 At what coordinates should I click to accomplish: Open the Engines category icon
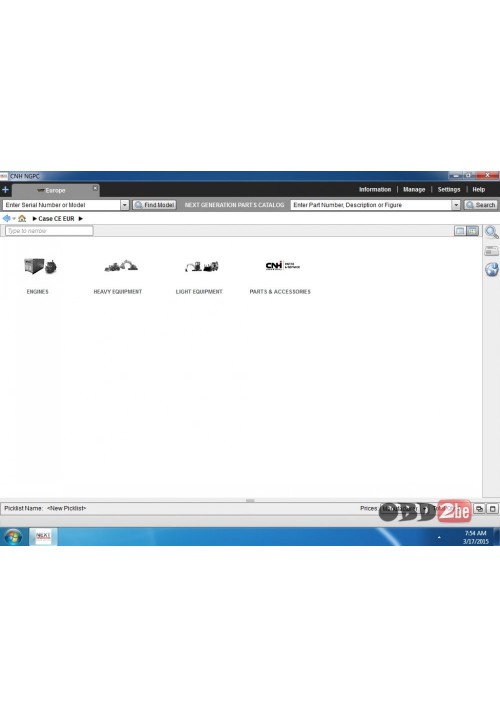click(x=40, y=266)
